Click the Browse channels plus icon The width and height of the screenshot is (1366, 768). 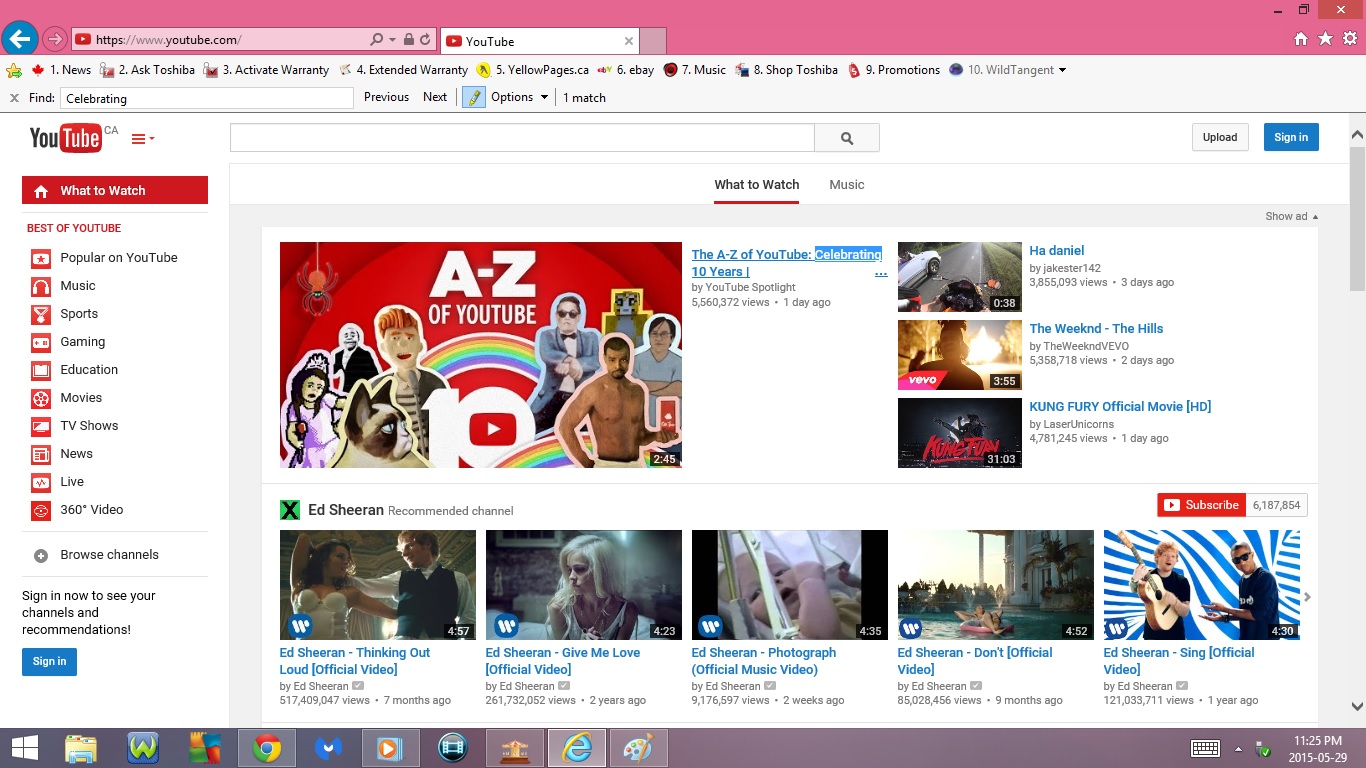pos(41,555)
